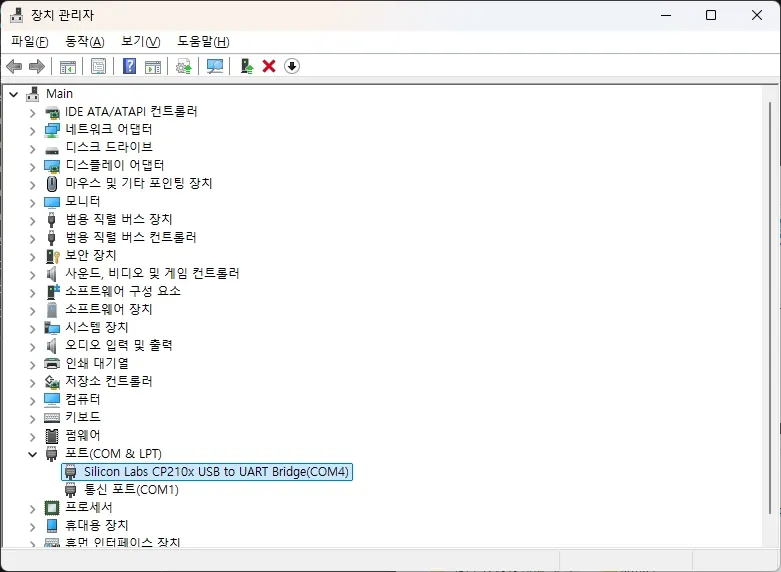Expand the 범용 직렬 버스 컨트롤러 arrow
Viewport: 781px width, 572px height.
point(33,239)
